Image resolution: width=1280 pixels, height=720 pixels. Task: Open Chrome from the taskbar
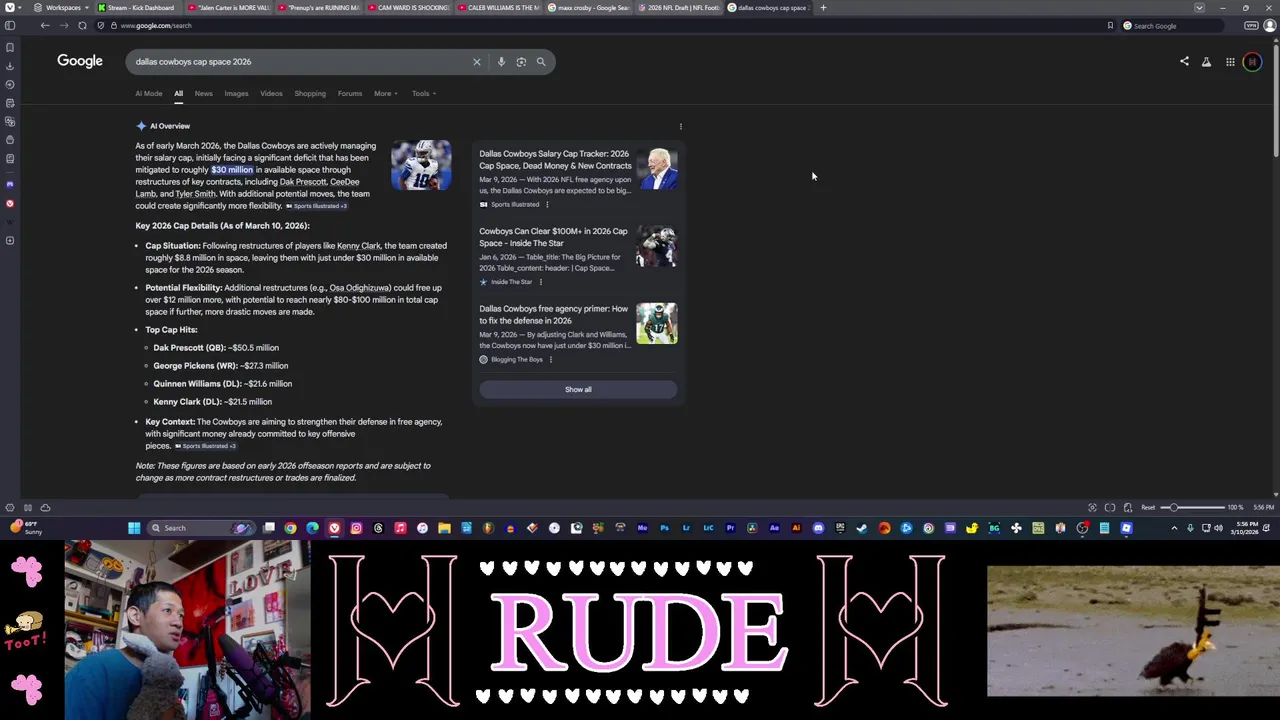pos(290,528)
